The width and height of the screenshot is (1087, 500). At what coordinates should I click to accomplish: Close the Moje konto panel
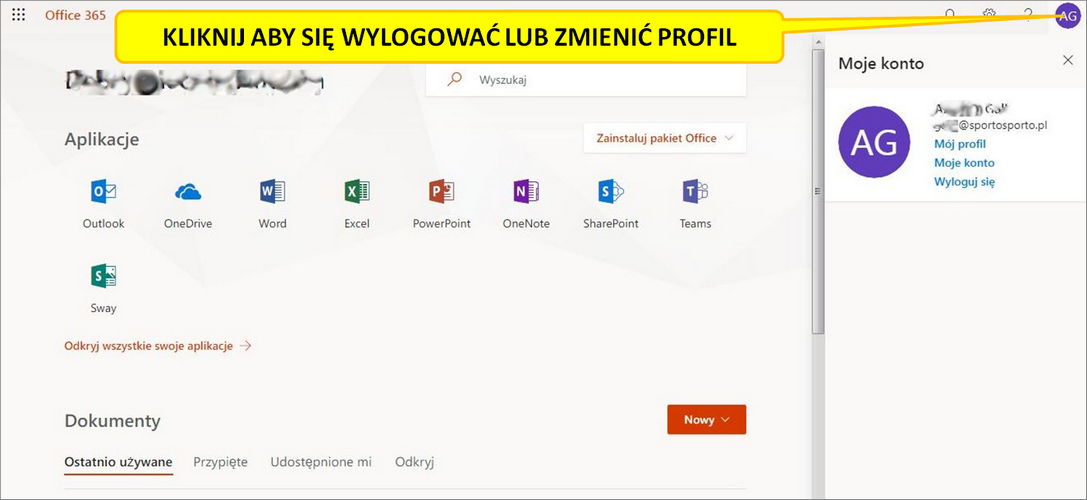(x=1068, y=60)
